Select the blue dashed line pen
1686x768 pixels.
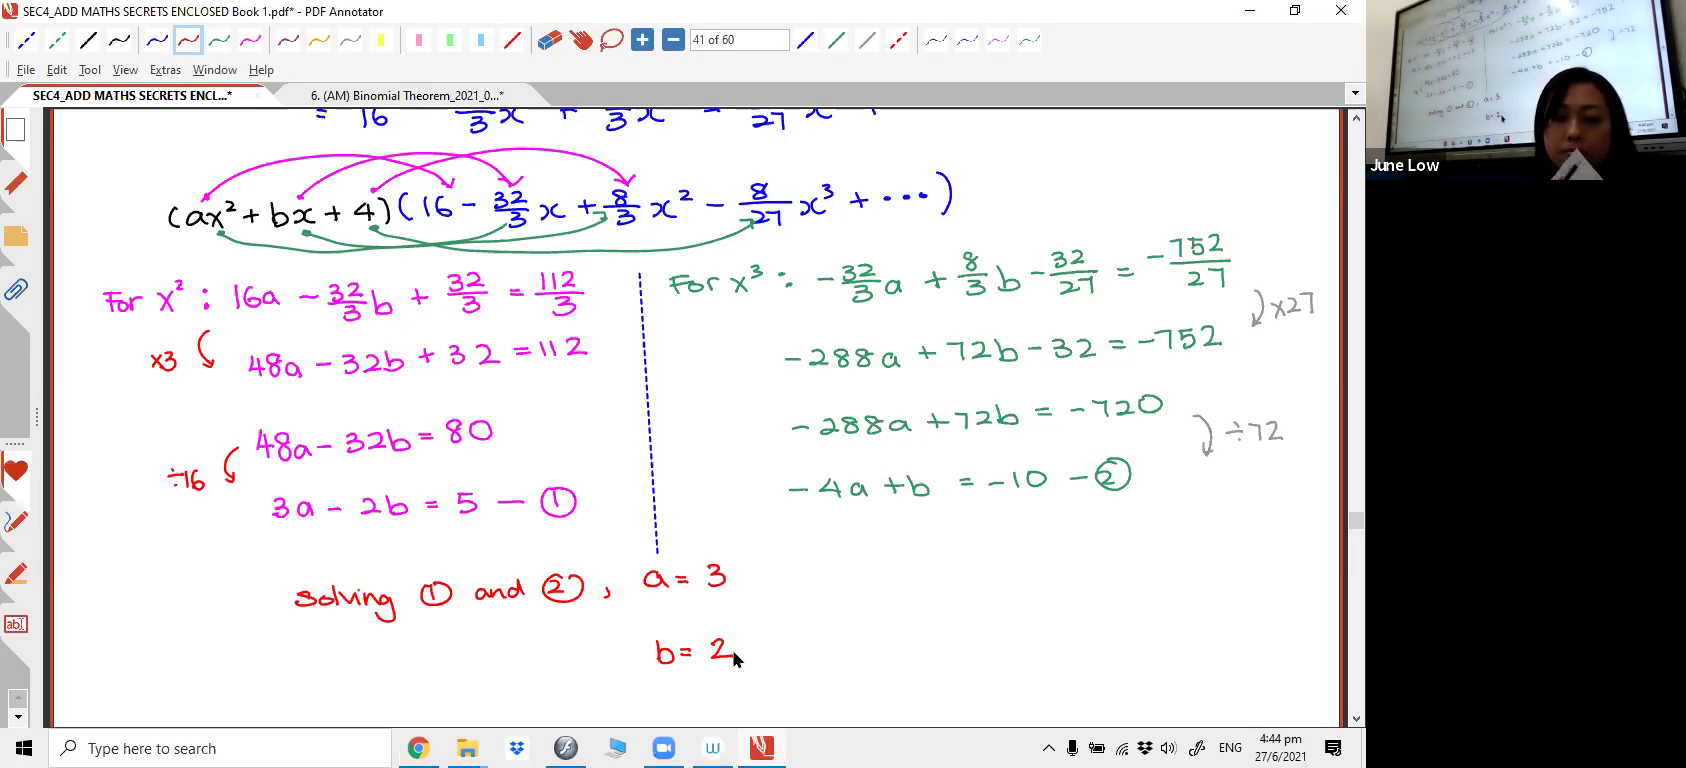[x=27, y=41]
